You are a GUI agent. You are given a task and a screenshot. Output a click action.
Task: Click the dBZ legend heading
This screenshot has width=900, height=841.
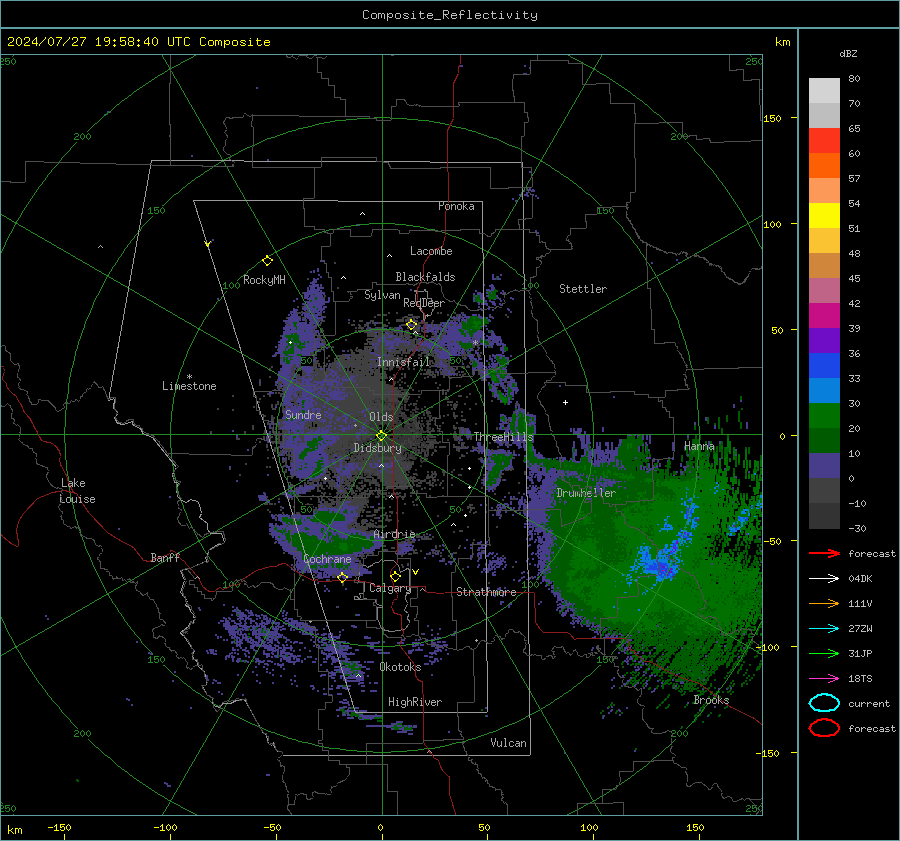pyautogui.click(x=848, y=54)
